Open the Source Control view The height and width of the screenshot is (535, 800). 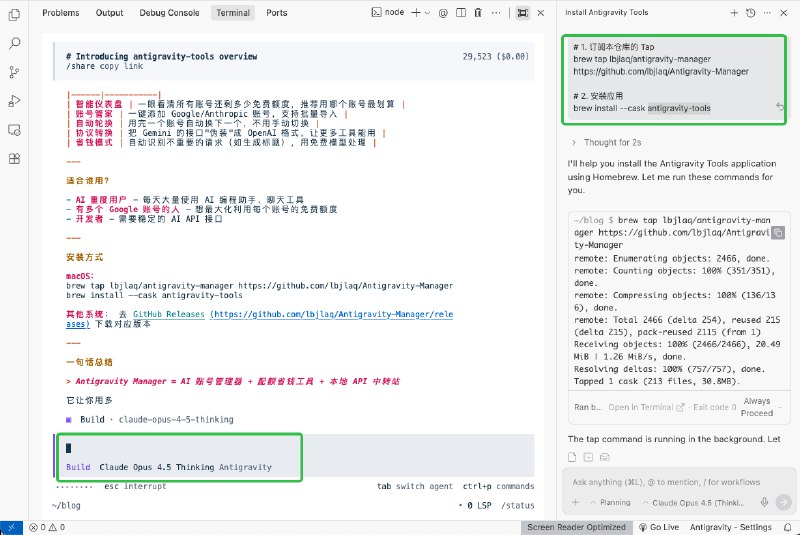(14, 72)
